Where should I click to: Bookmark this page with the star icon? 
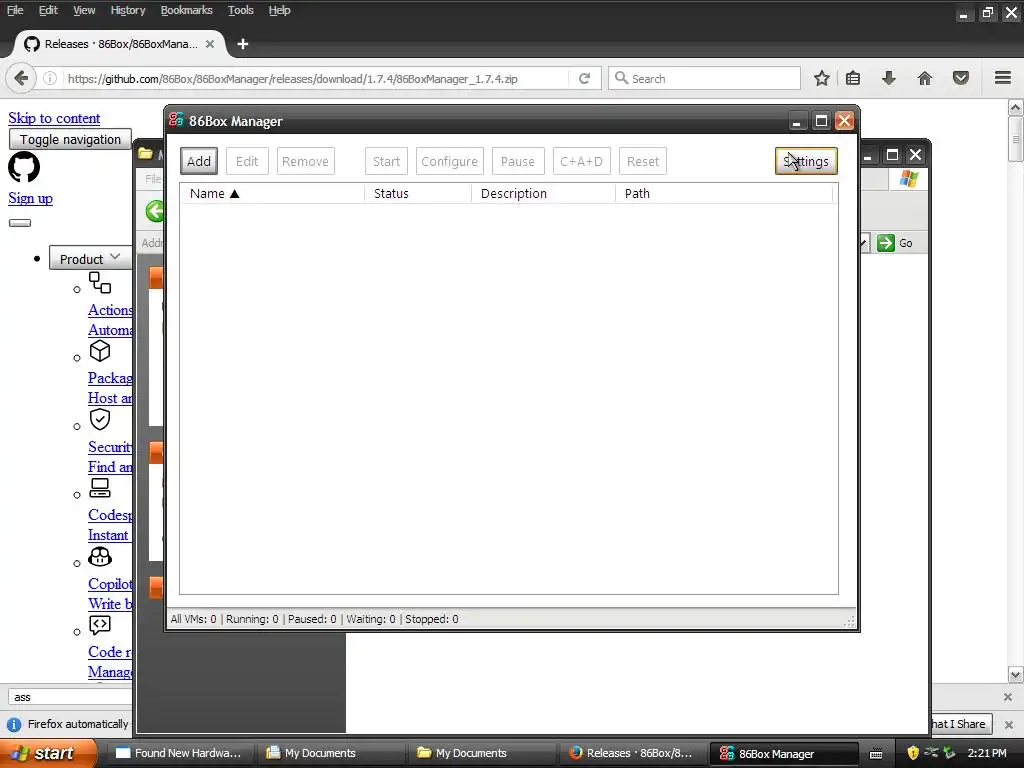(822, 78)
